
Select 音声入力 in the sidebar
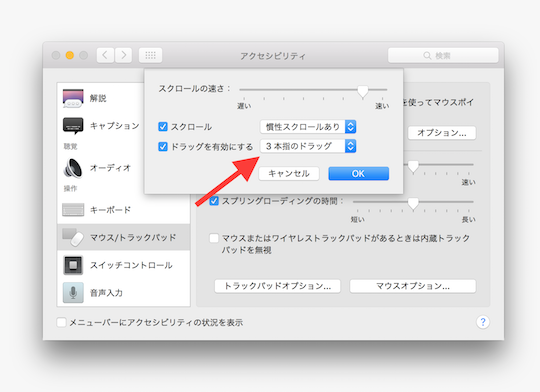(123, 293)
